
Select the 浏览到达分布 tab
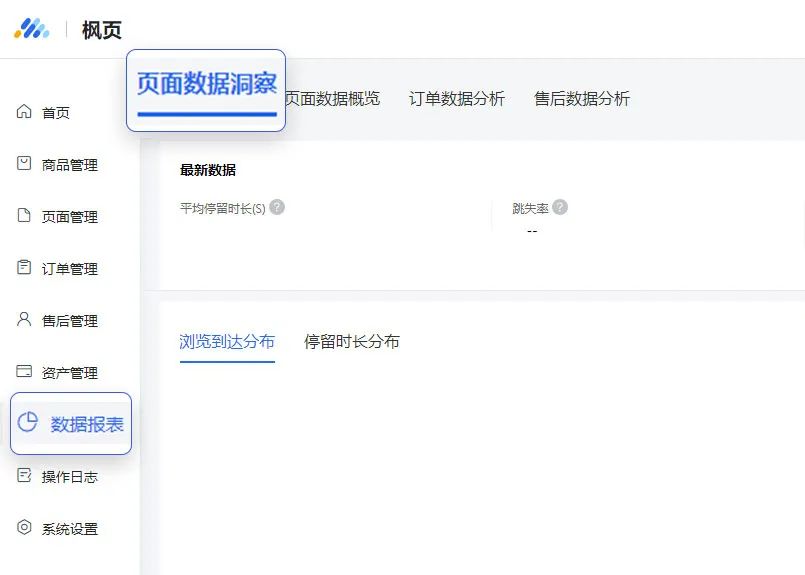tap(227, 341)
